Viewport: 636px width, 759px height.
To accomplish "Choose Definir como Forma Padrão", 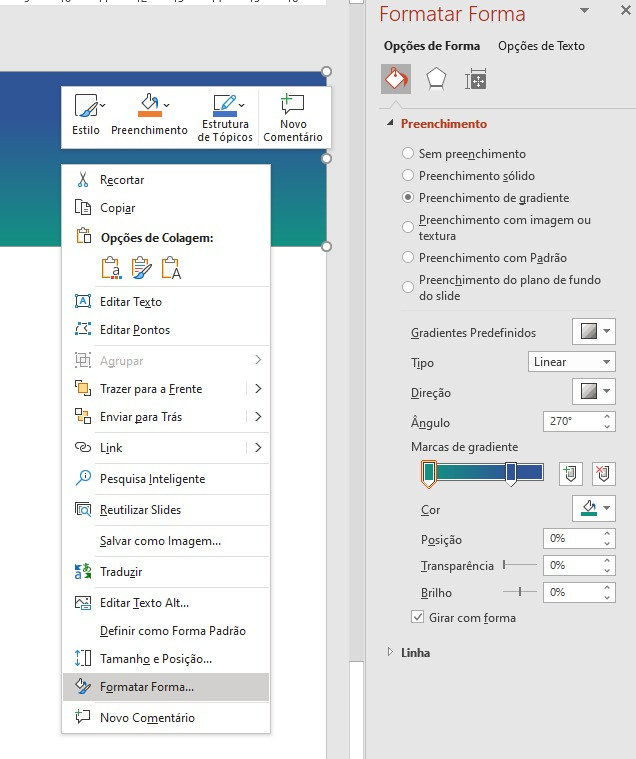I will (x=166, y=631).
